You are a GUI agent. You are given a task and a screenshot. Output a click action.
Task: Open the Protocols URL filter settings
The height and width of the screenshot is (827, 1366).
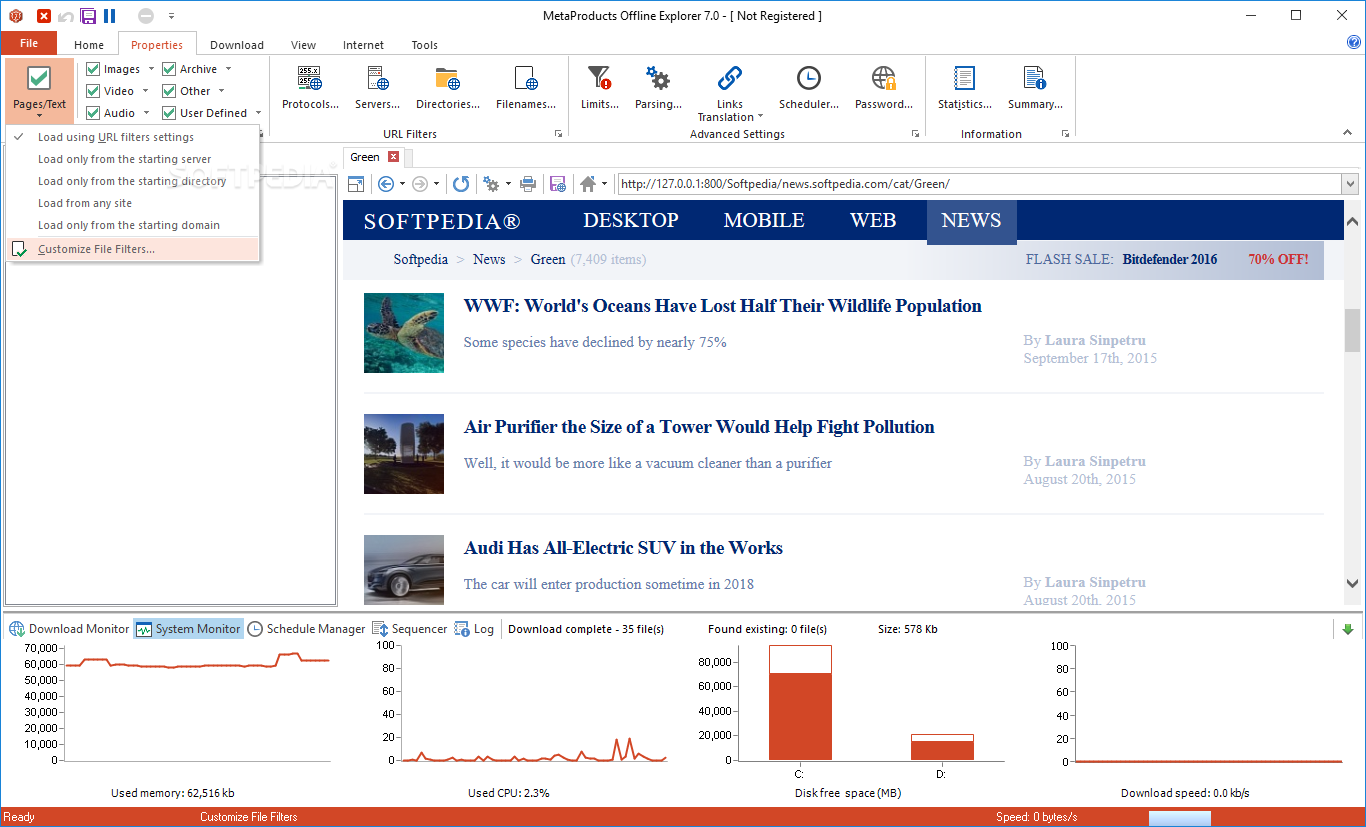(310, 88)
